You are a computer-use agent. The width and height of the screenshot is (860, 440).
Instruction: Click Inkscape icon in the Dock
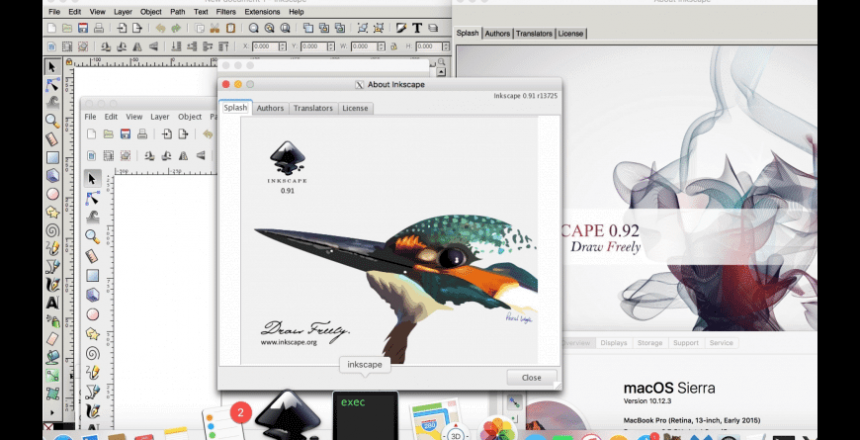point(287,417)
